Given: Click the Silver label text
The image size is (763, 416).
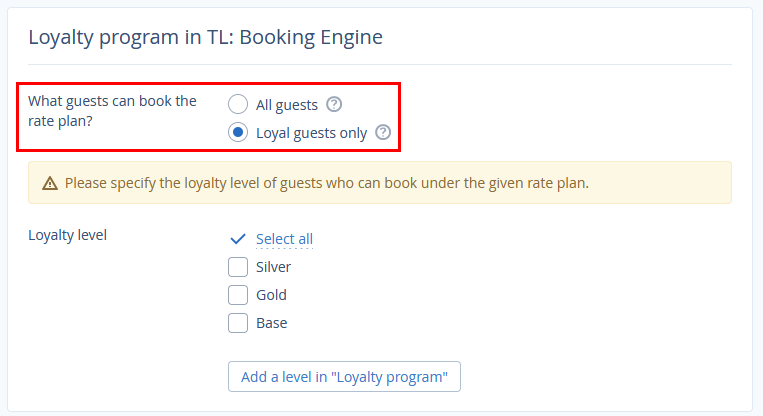Looking at the screenshot, I should click(273, 267).
